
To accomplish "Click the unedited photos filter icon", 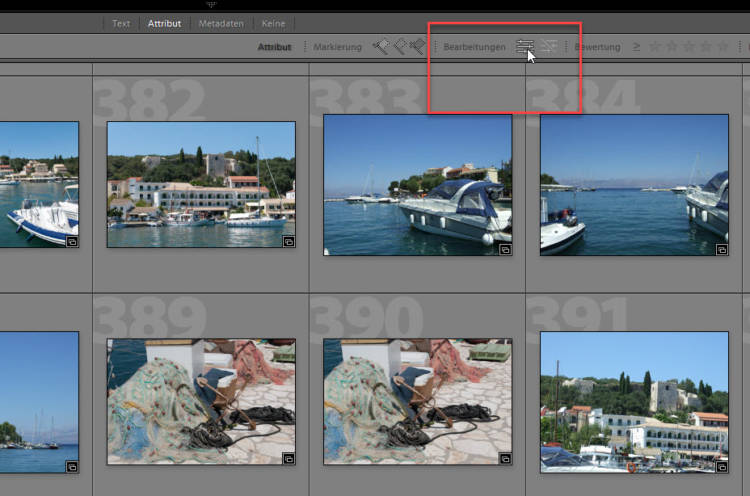I will [550, 46].
